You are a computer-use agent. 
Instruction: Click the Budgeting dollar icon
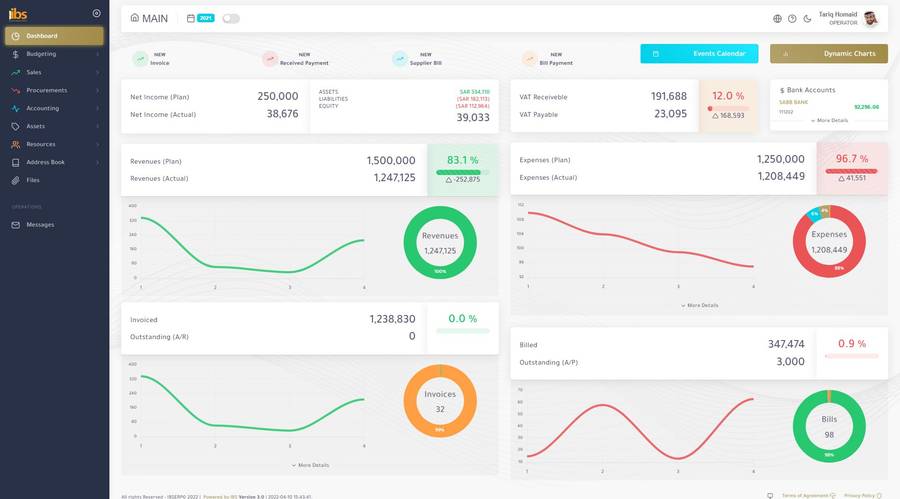[x=15, y=54]
